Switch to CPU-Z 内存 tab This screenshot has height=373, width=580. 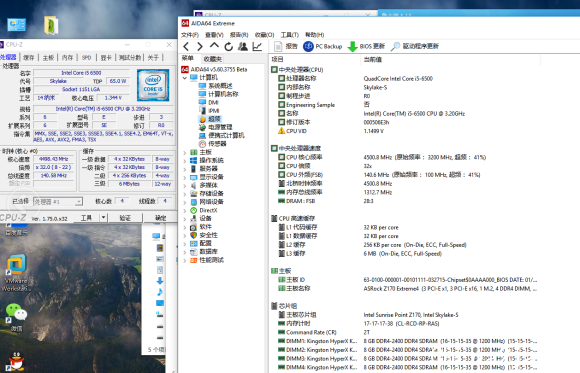tap(67, 57)
